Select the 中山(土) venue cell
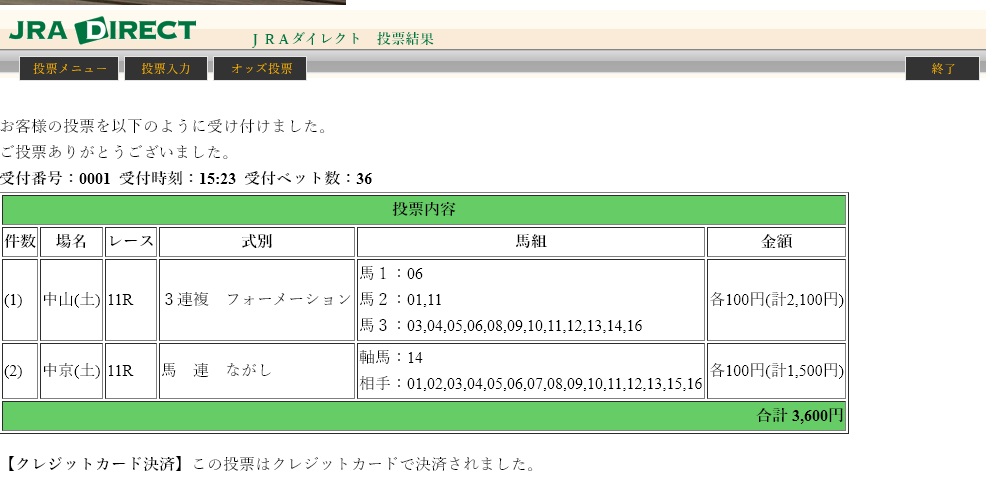 click(71, 300)
